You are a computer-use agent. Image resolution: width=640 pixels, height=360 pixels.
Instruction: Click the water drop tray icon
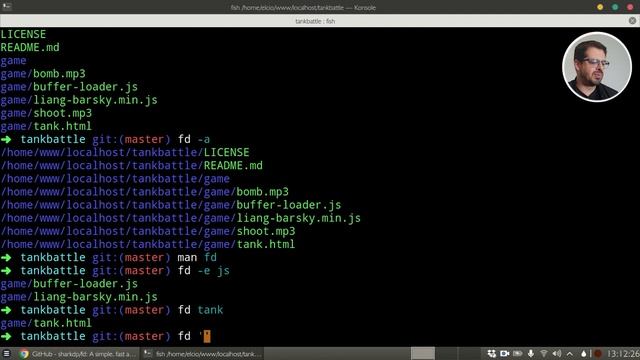coord(584,353)
